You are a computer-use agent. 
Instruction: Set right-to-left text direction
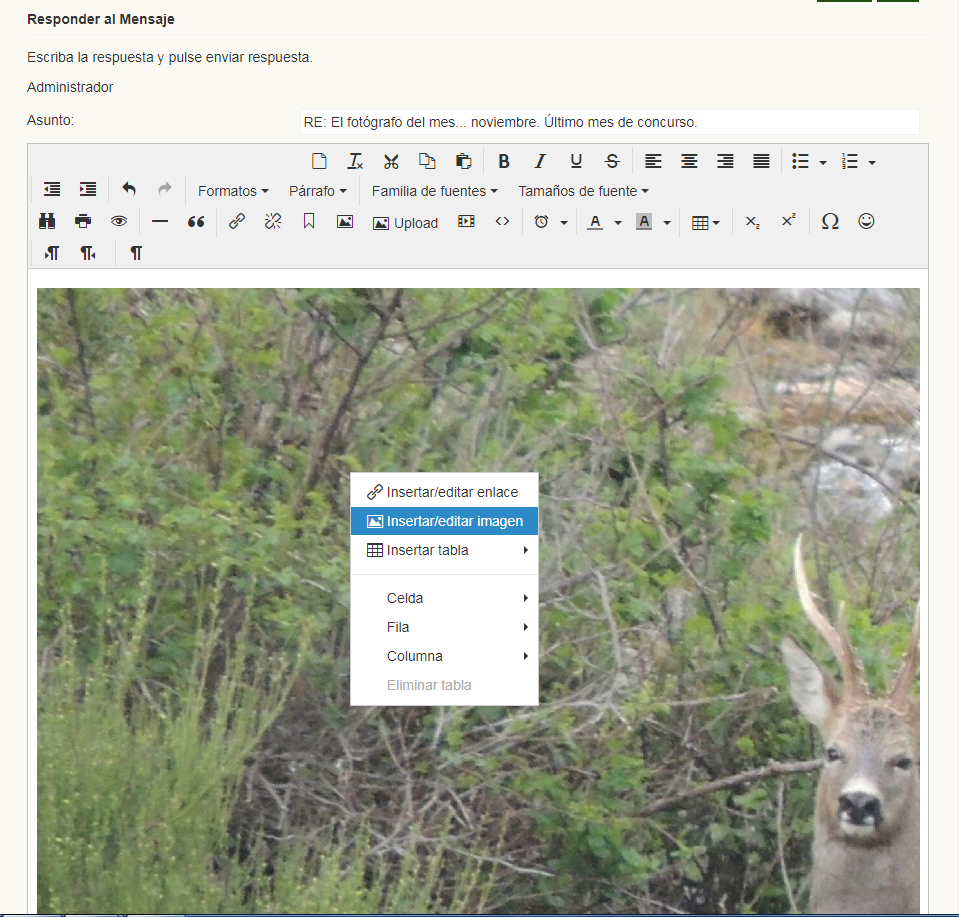tap(88, 253)
